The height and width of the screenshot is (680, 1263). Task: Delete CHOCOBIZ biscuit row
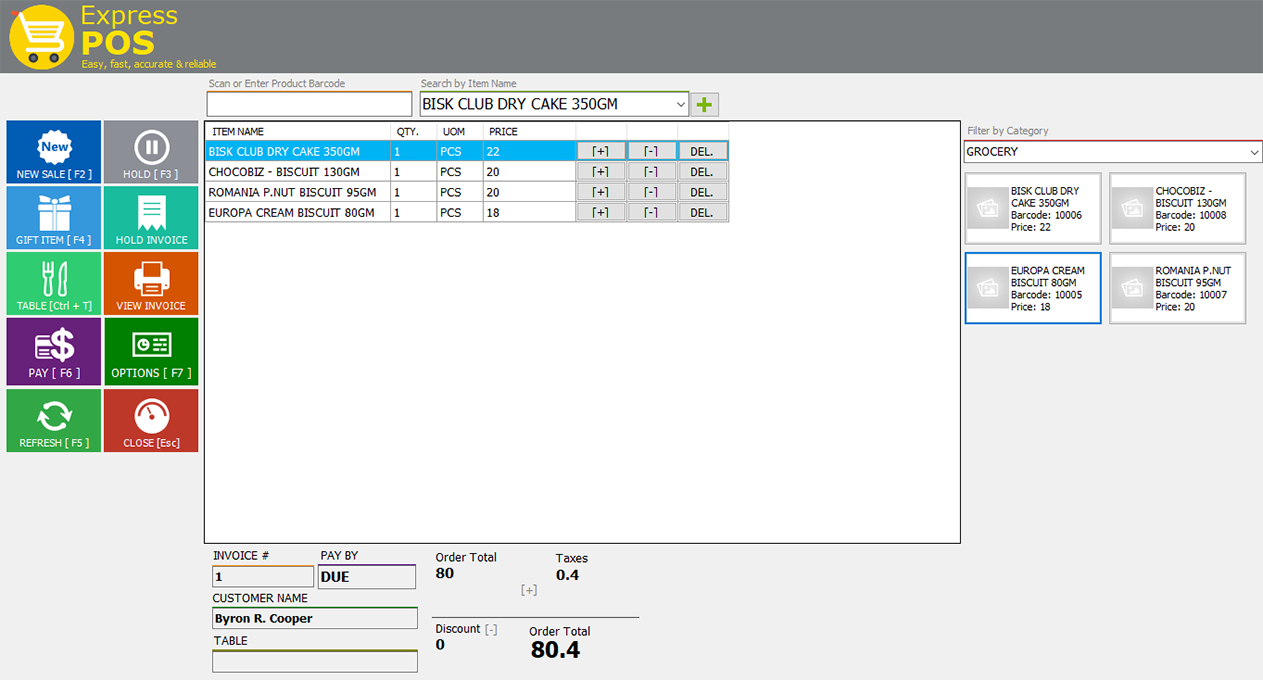pyautogui.click(x=703, y=171)
